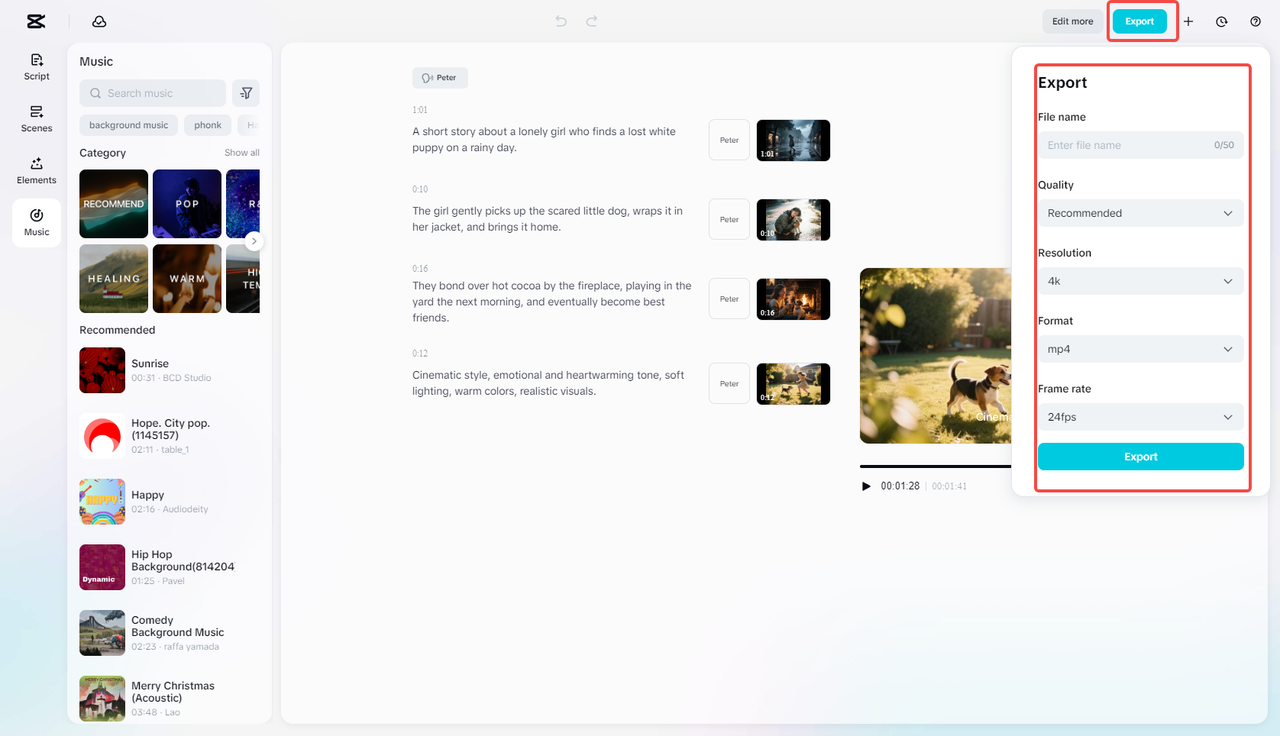1280x736 pixels.
Task: Select the Music panel icon
Action: [x=36, y=222]
